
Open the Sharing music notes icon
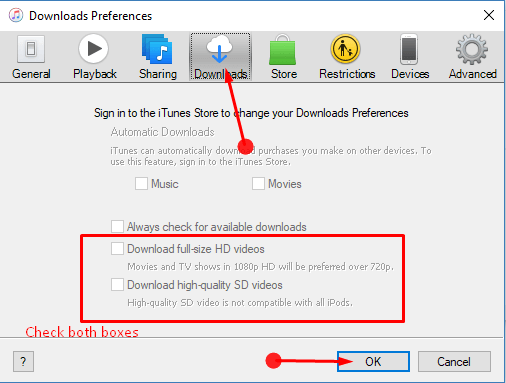point(157,49)
